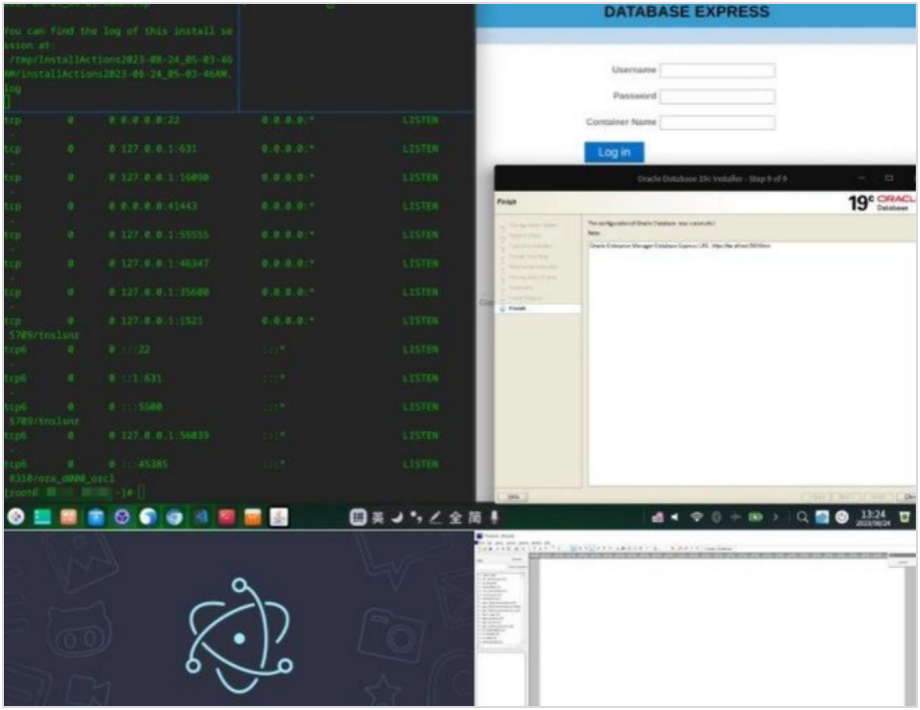Click the Log in button
Image resolution: width=920 pixels, height=710 pixels.
click(x=614, y=153)
